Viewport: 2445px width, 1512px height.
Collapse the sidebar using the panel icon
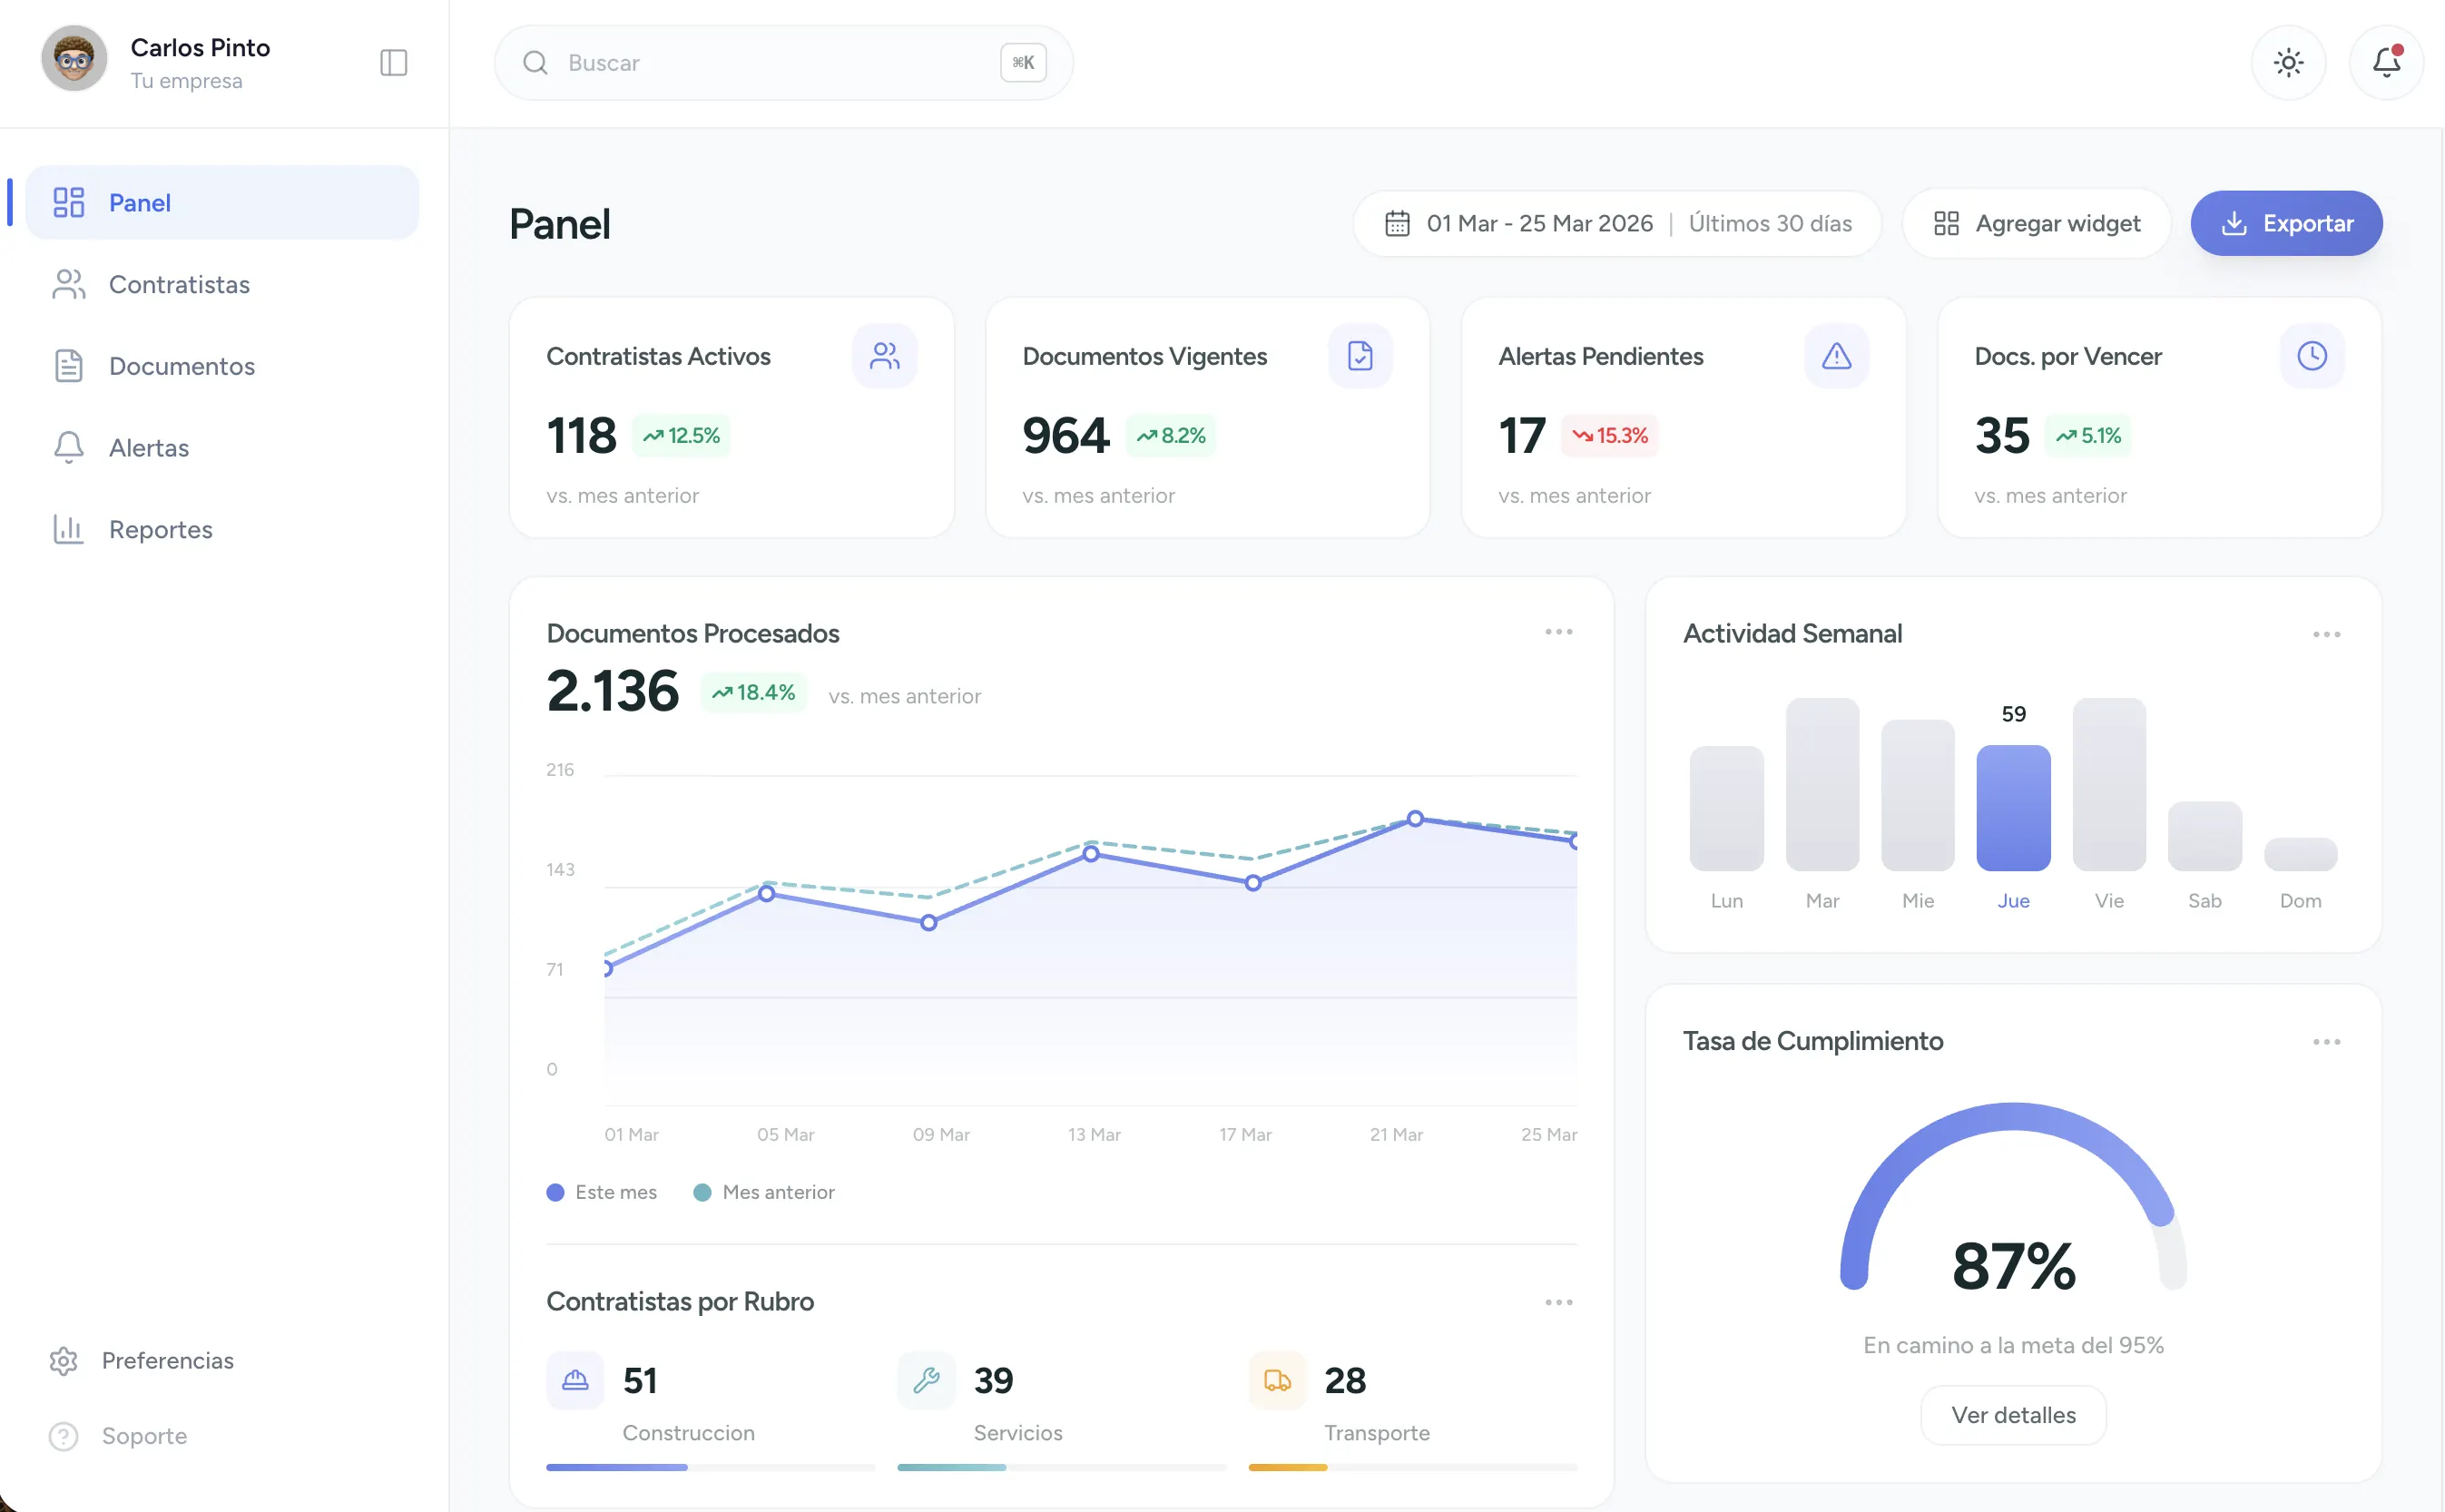click(x=392, y=62)
